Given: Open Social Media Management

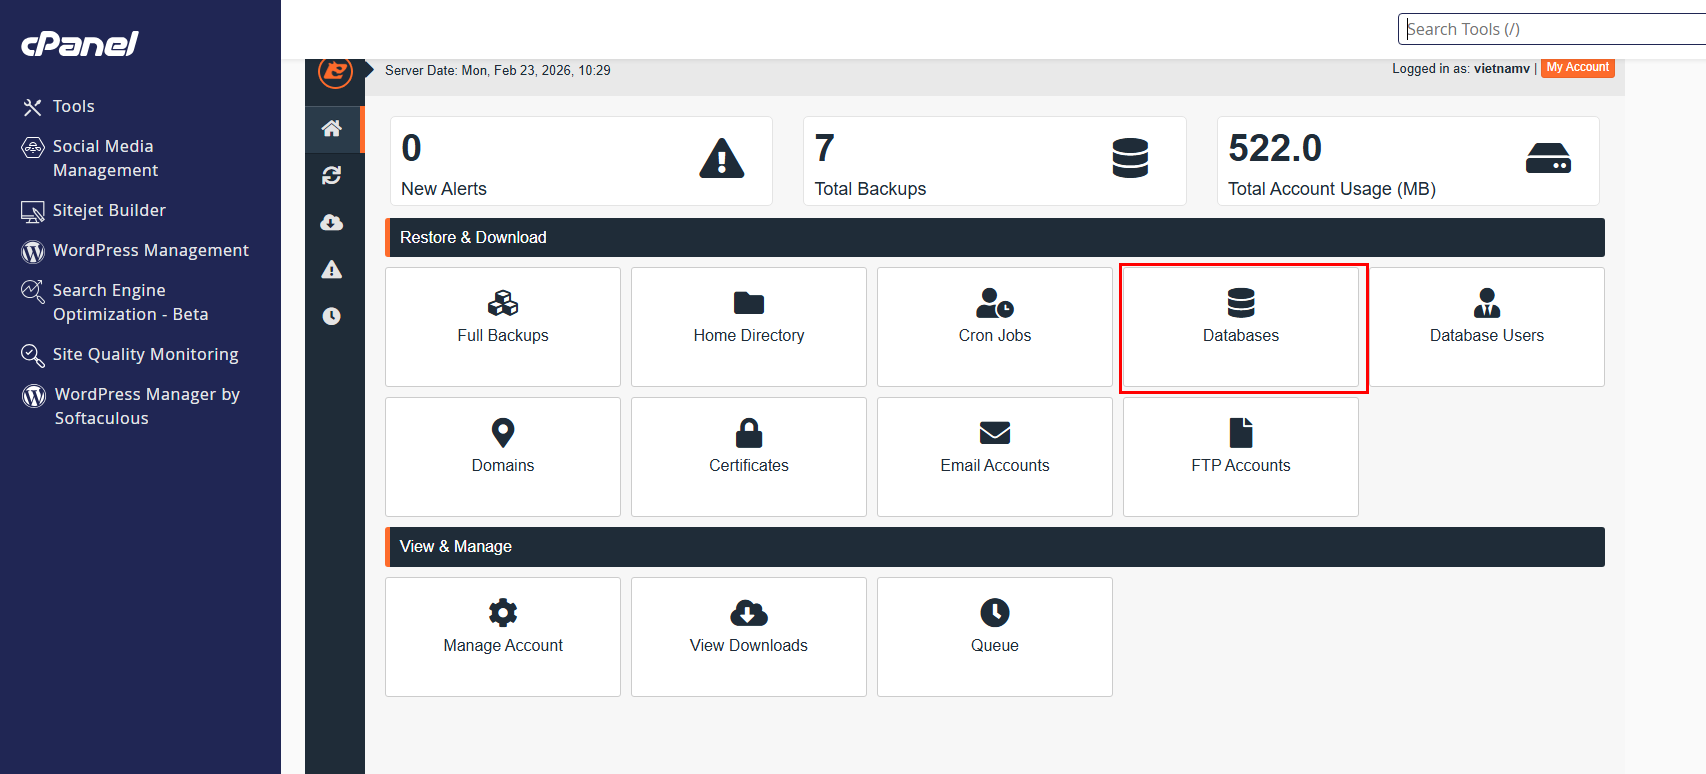Looking at the screenshot, I should 103,158.
